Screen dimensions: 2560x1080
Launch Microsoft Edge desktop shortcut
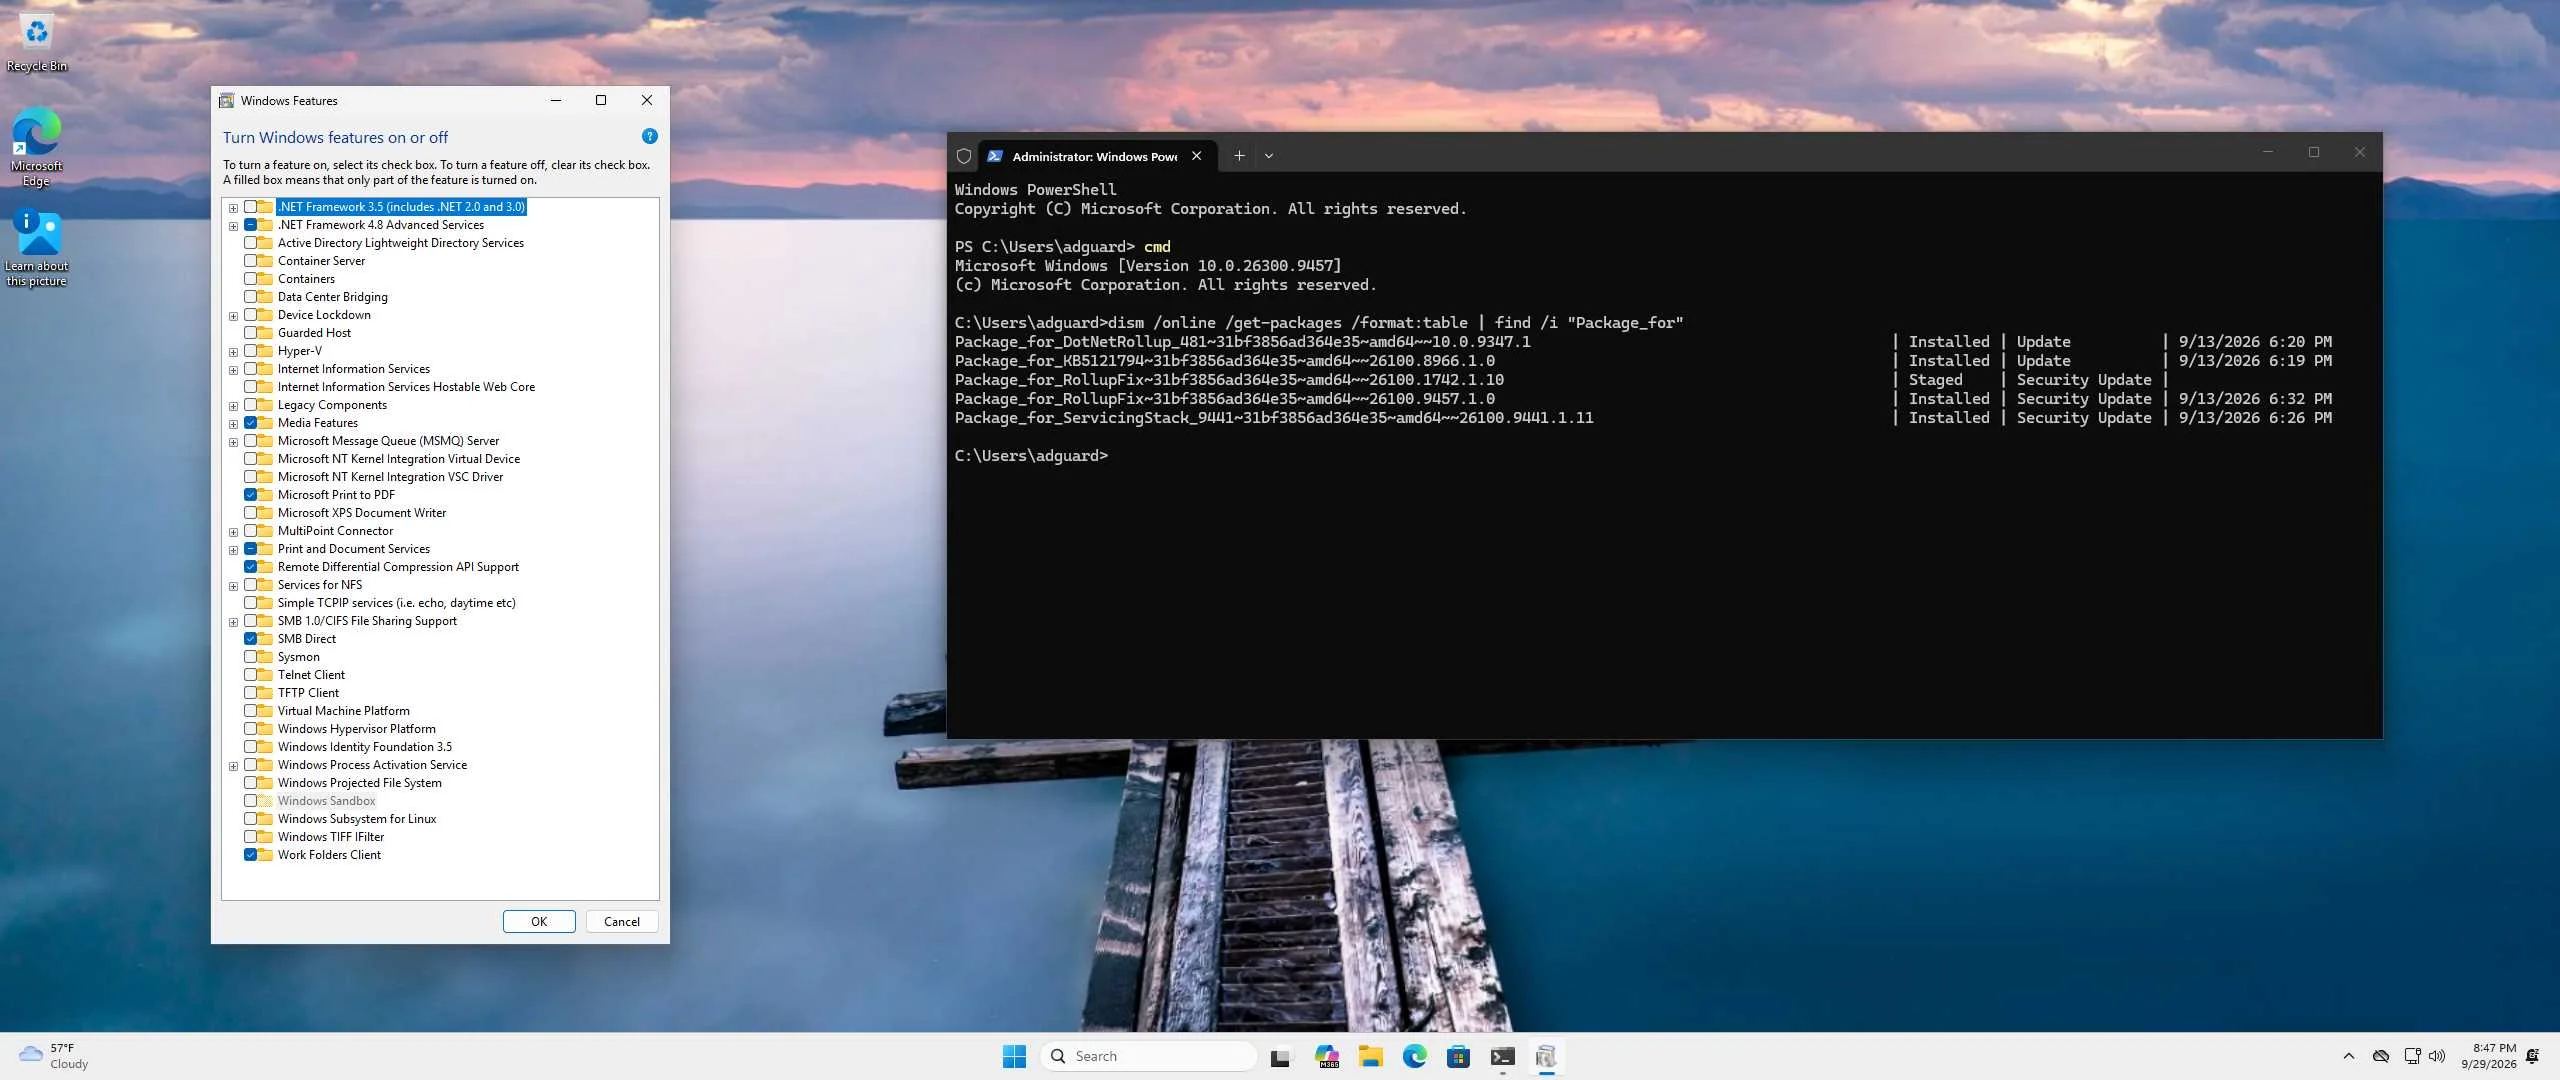[x=37, y=147]
